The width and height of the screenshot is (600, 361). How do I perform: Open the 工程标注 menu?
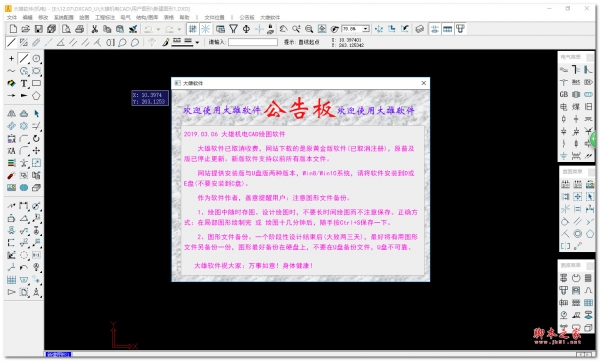pos(105,18)
